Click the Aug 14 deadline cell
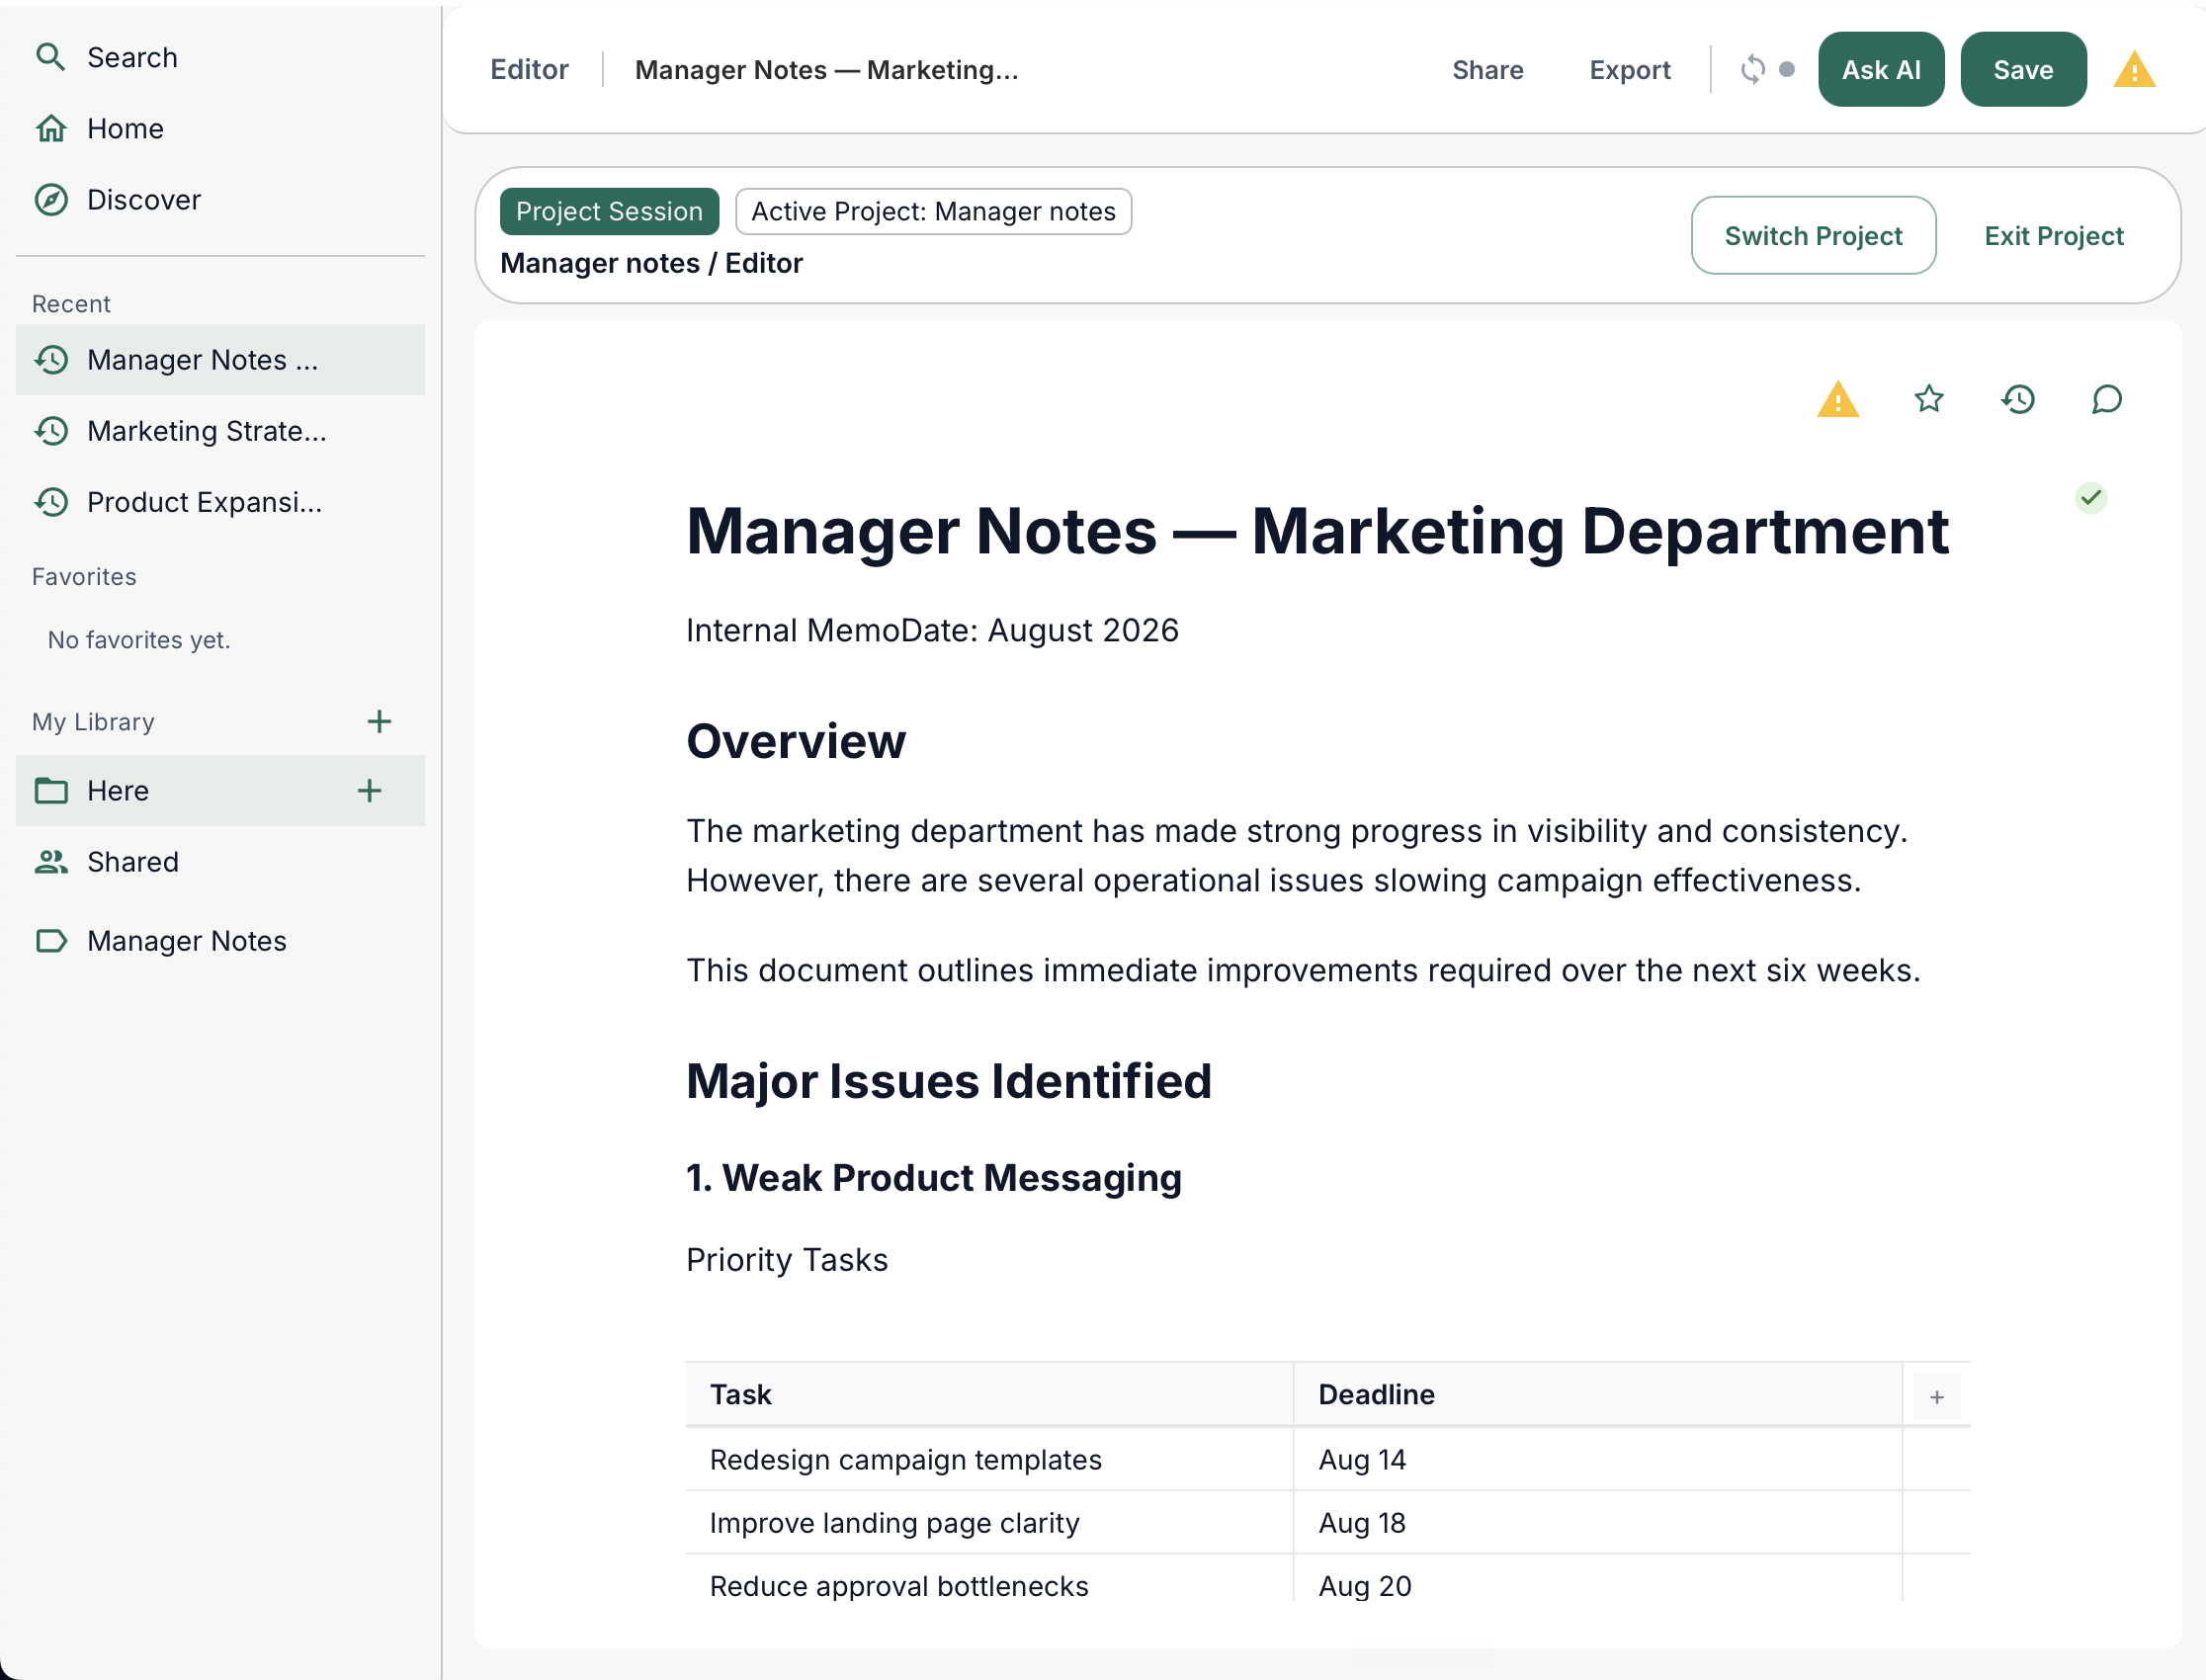 1597,1459
